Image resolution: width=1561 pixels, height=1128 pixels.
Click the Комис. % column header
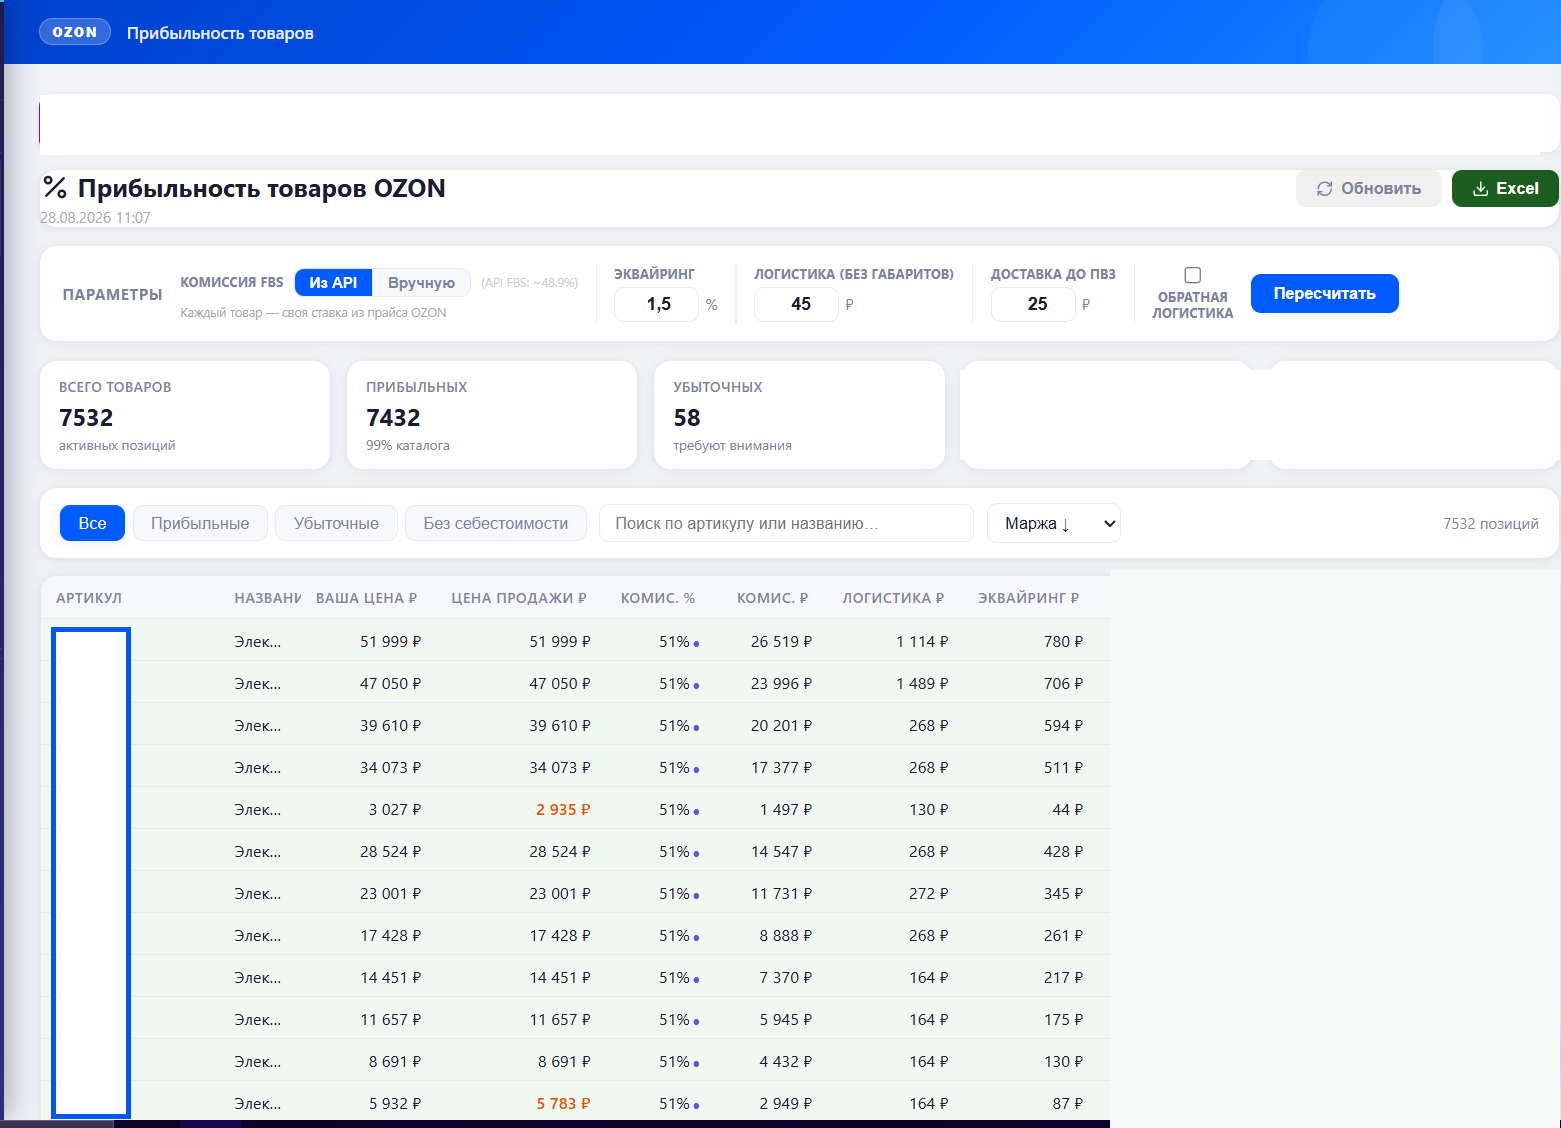tap(658, 598)
